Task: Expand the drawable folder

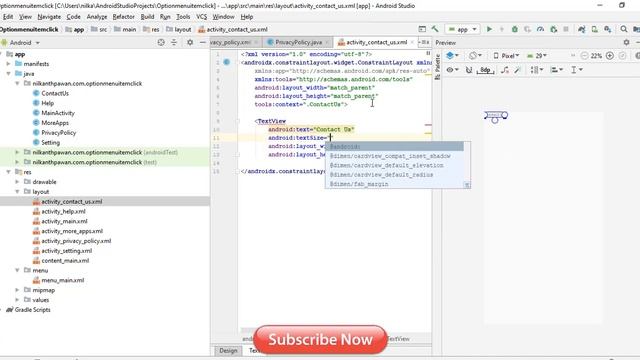Action: [17, 182]
